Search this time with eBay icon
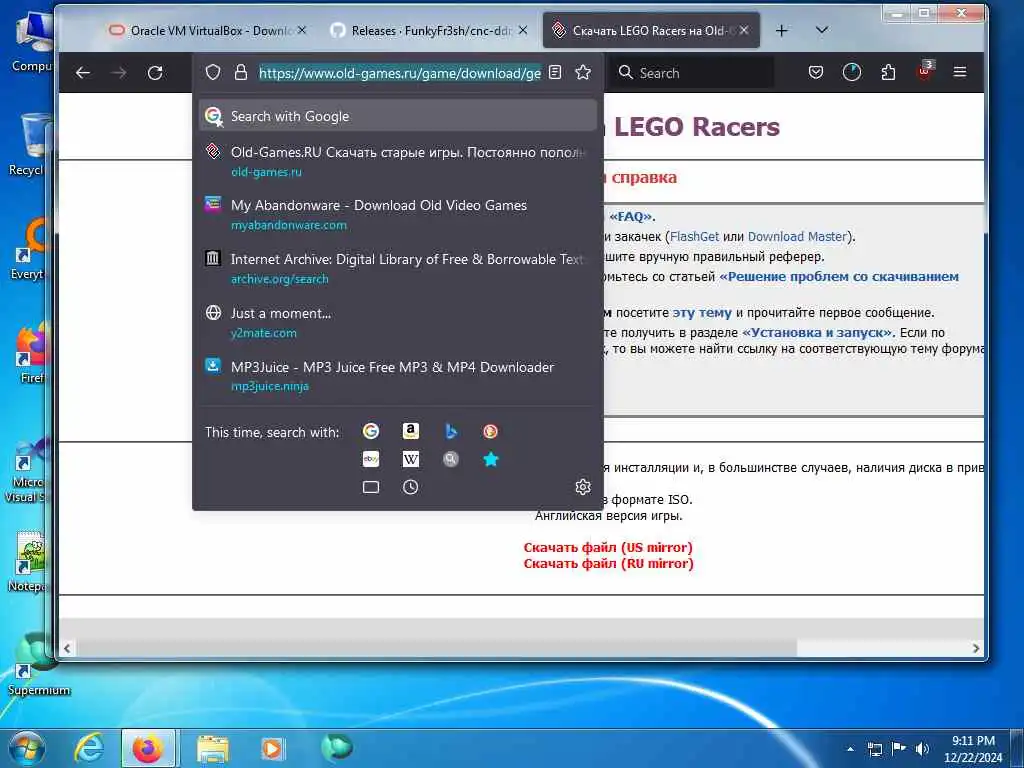This screenshot has height=768, width=1024. pyautogui.click(x=371, y=459)
